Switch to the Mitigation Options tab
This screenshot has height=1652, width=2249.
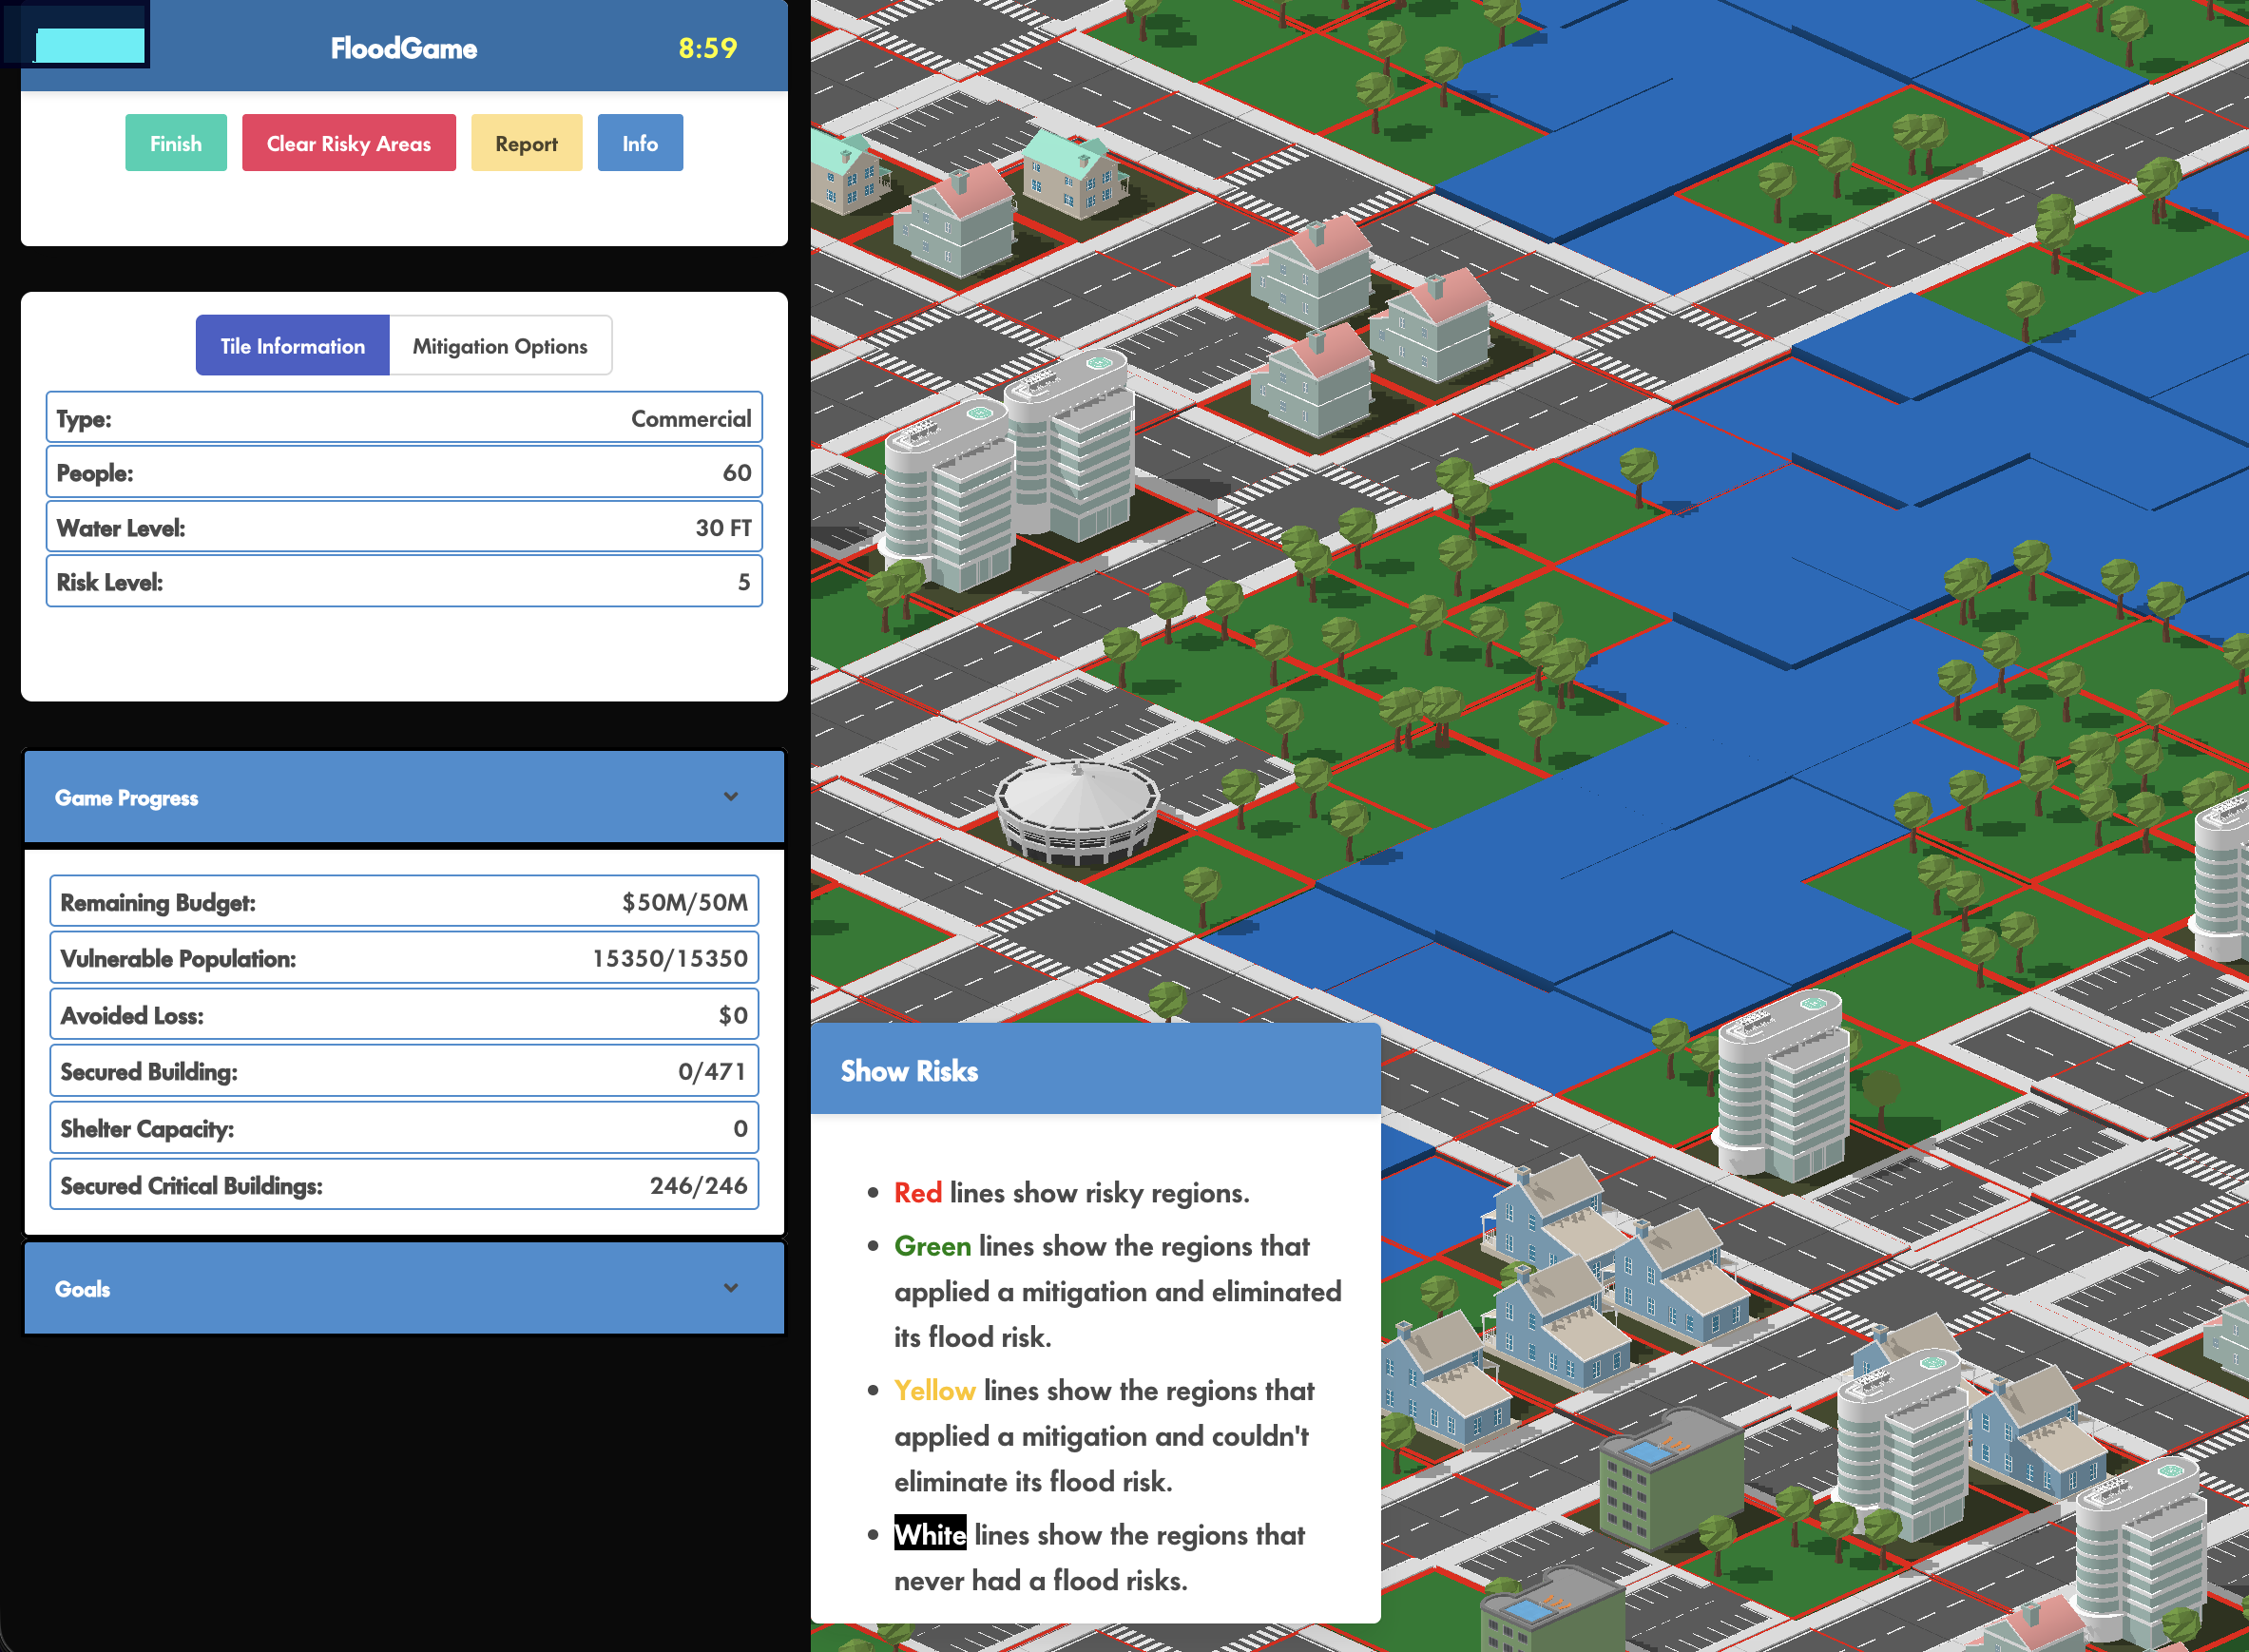[x=500, y=346]
